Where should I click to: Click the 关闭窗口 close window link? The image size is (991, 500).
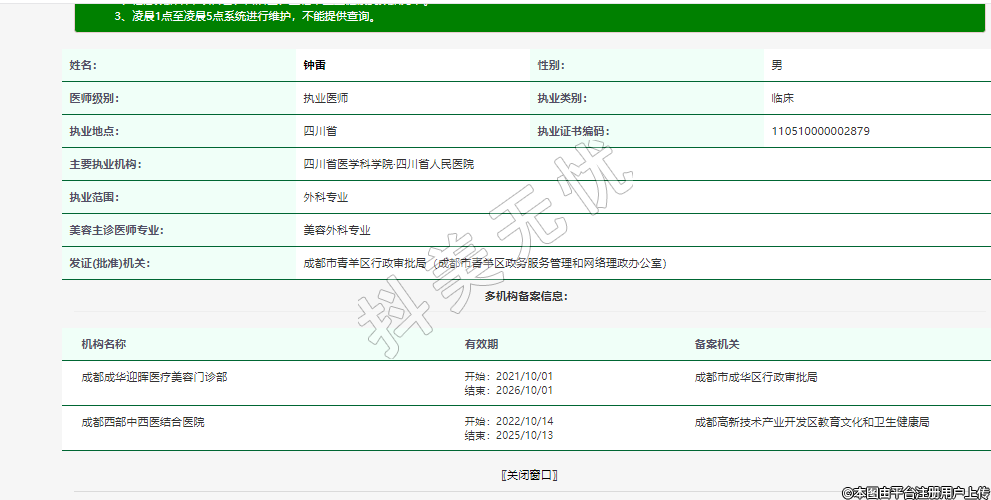tap(529, 475)
